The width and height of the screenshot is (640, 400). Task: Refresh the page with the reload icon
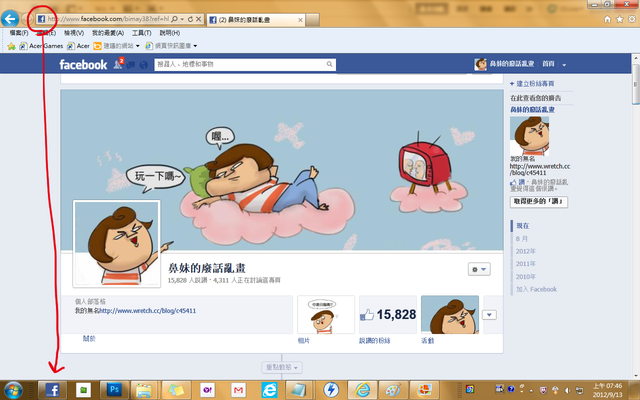[190, 19]
